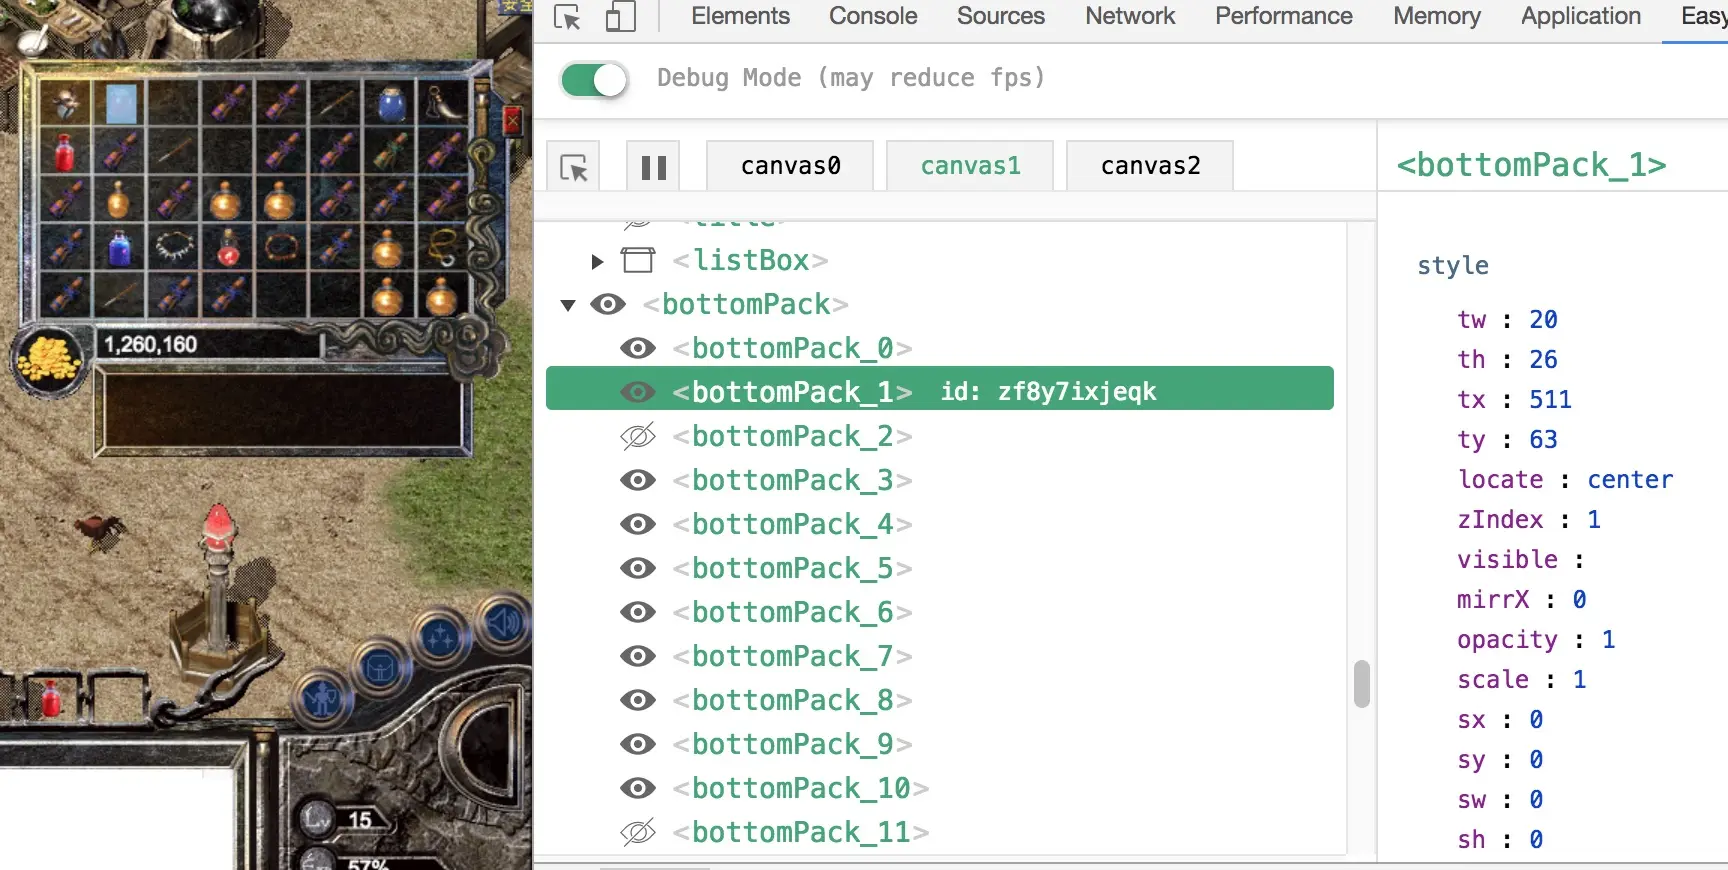This screenshot has height=870, width=1728.
Task: Click the pearl necklace inventory item
Action: [174, 246]
